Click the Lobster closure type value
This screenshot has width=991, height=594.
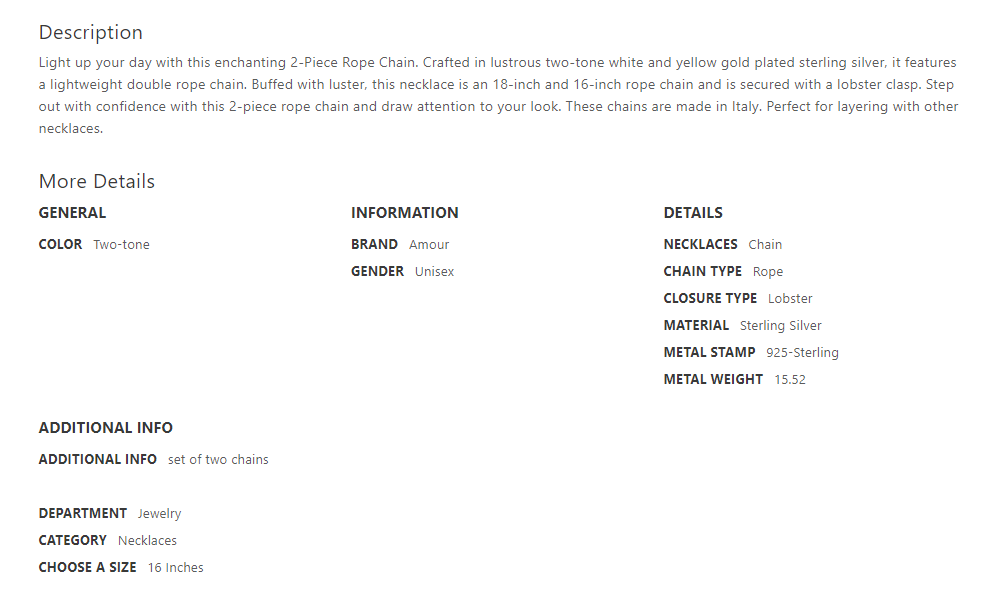tap(790, 299)
